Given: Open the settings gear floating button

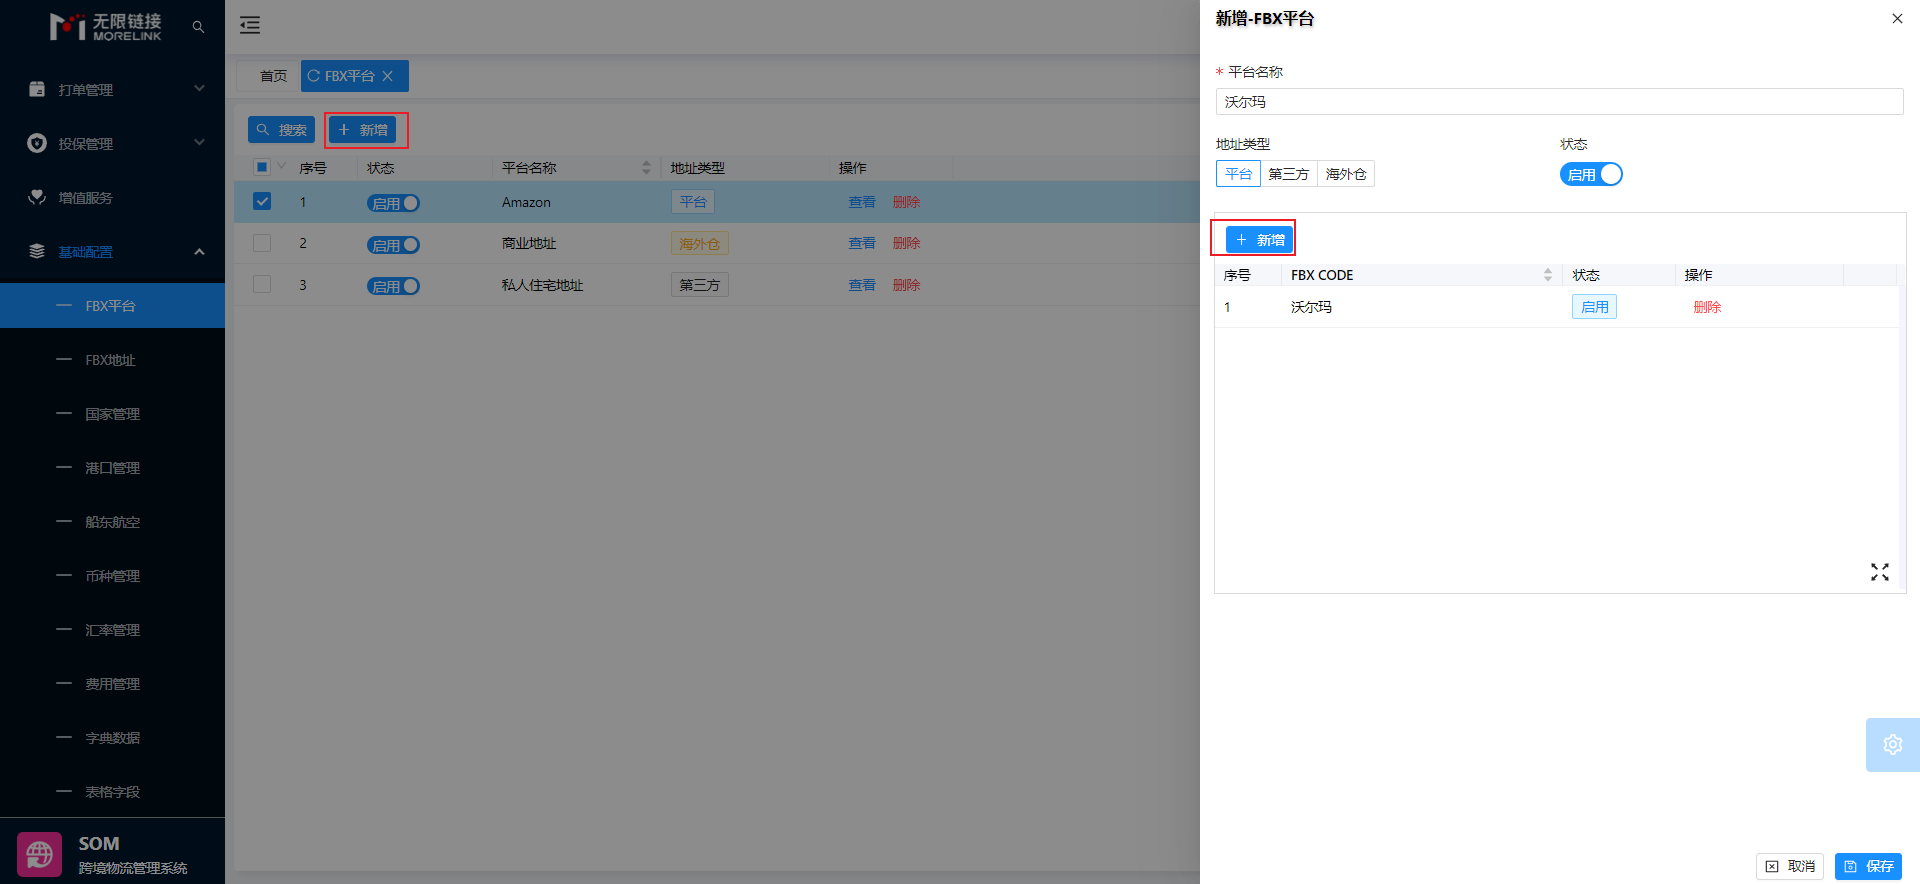Looking at the screenshot, I should (x=1893, y=744).
